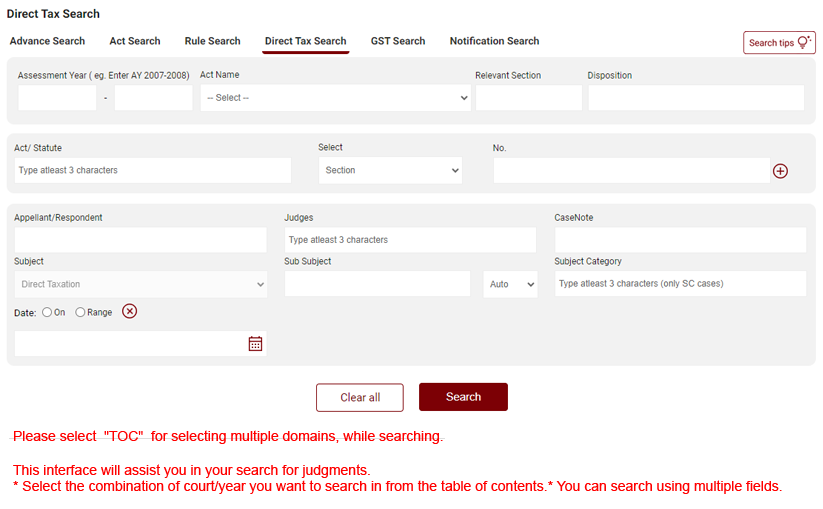Click the Search tips lightbulb button
Viewport: 823px width, 509px height.
(x=779, y=43)
